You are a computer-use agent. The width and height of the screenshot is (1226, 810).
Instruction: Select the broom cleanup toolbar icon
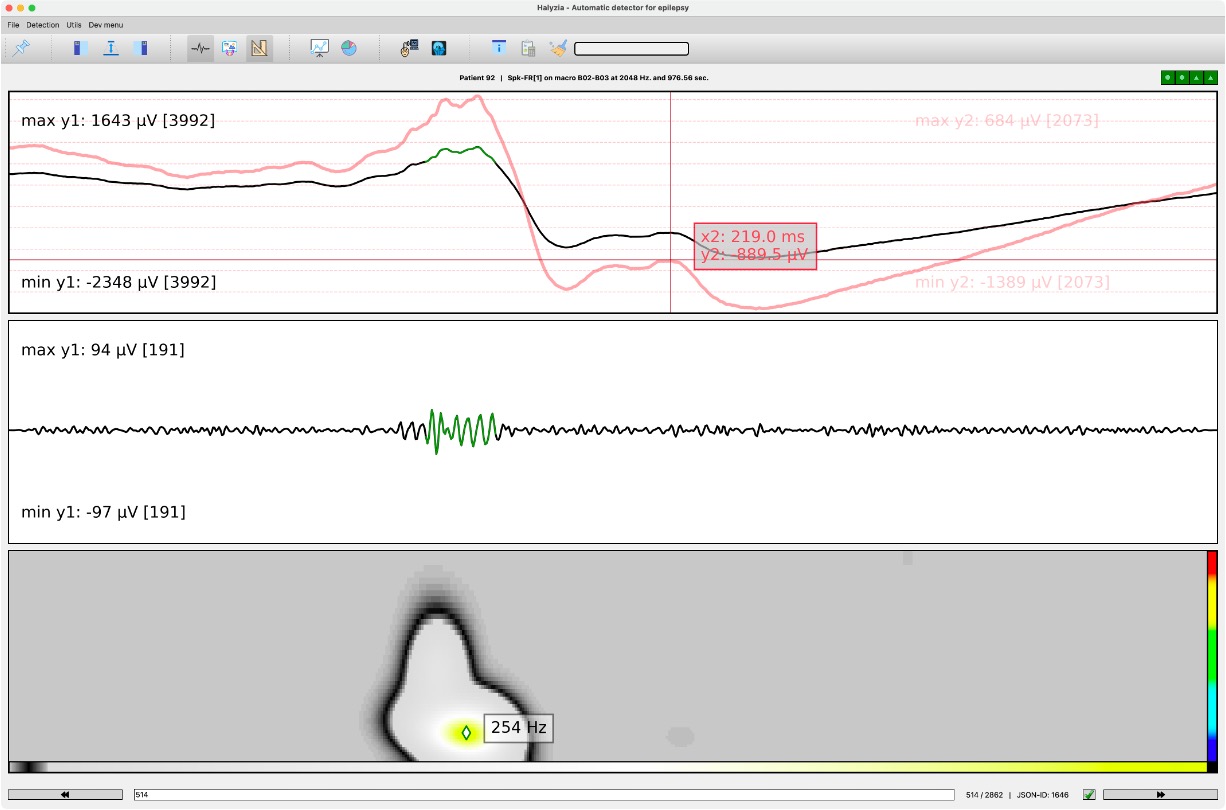pyautogui.click(x=557, y=46)
